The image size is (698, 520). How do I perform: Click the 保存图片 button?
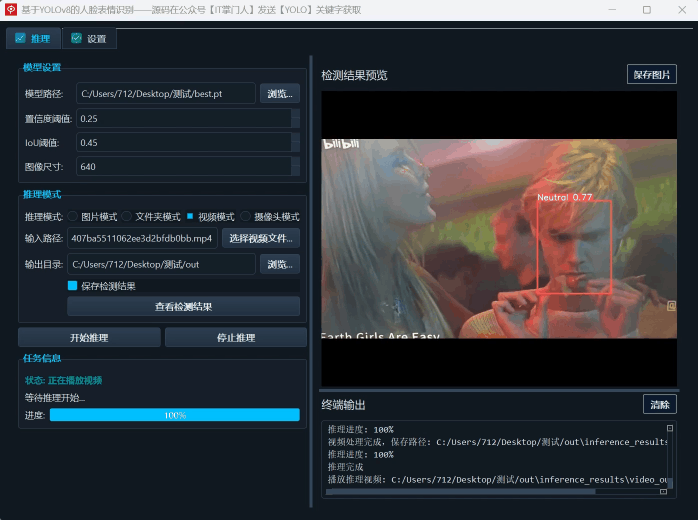652,74
